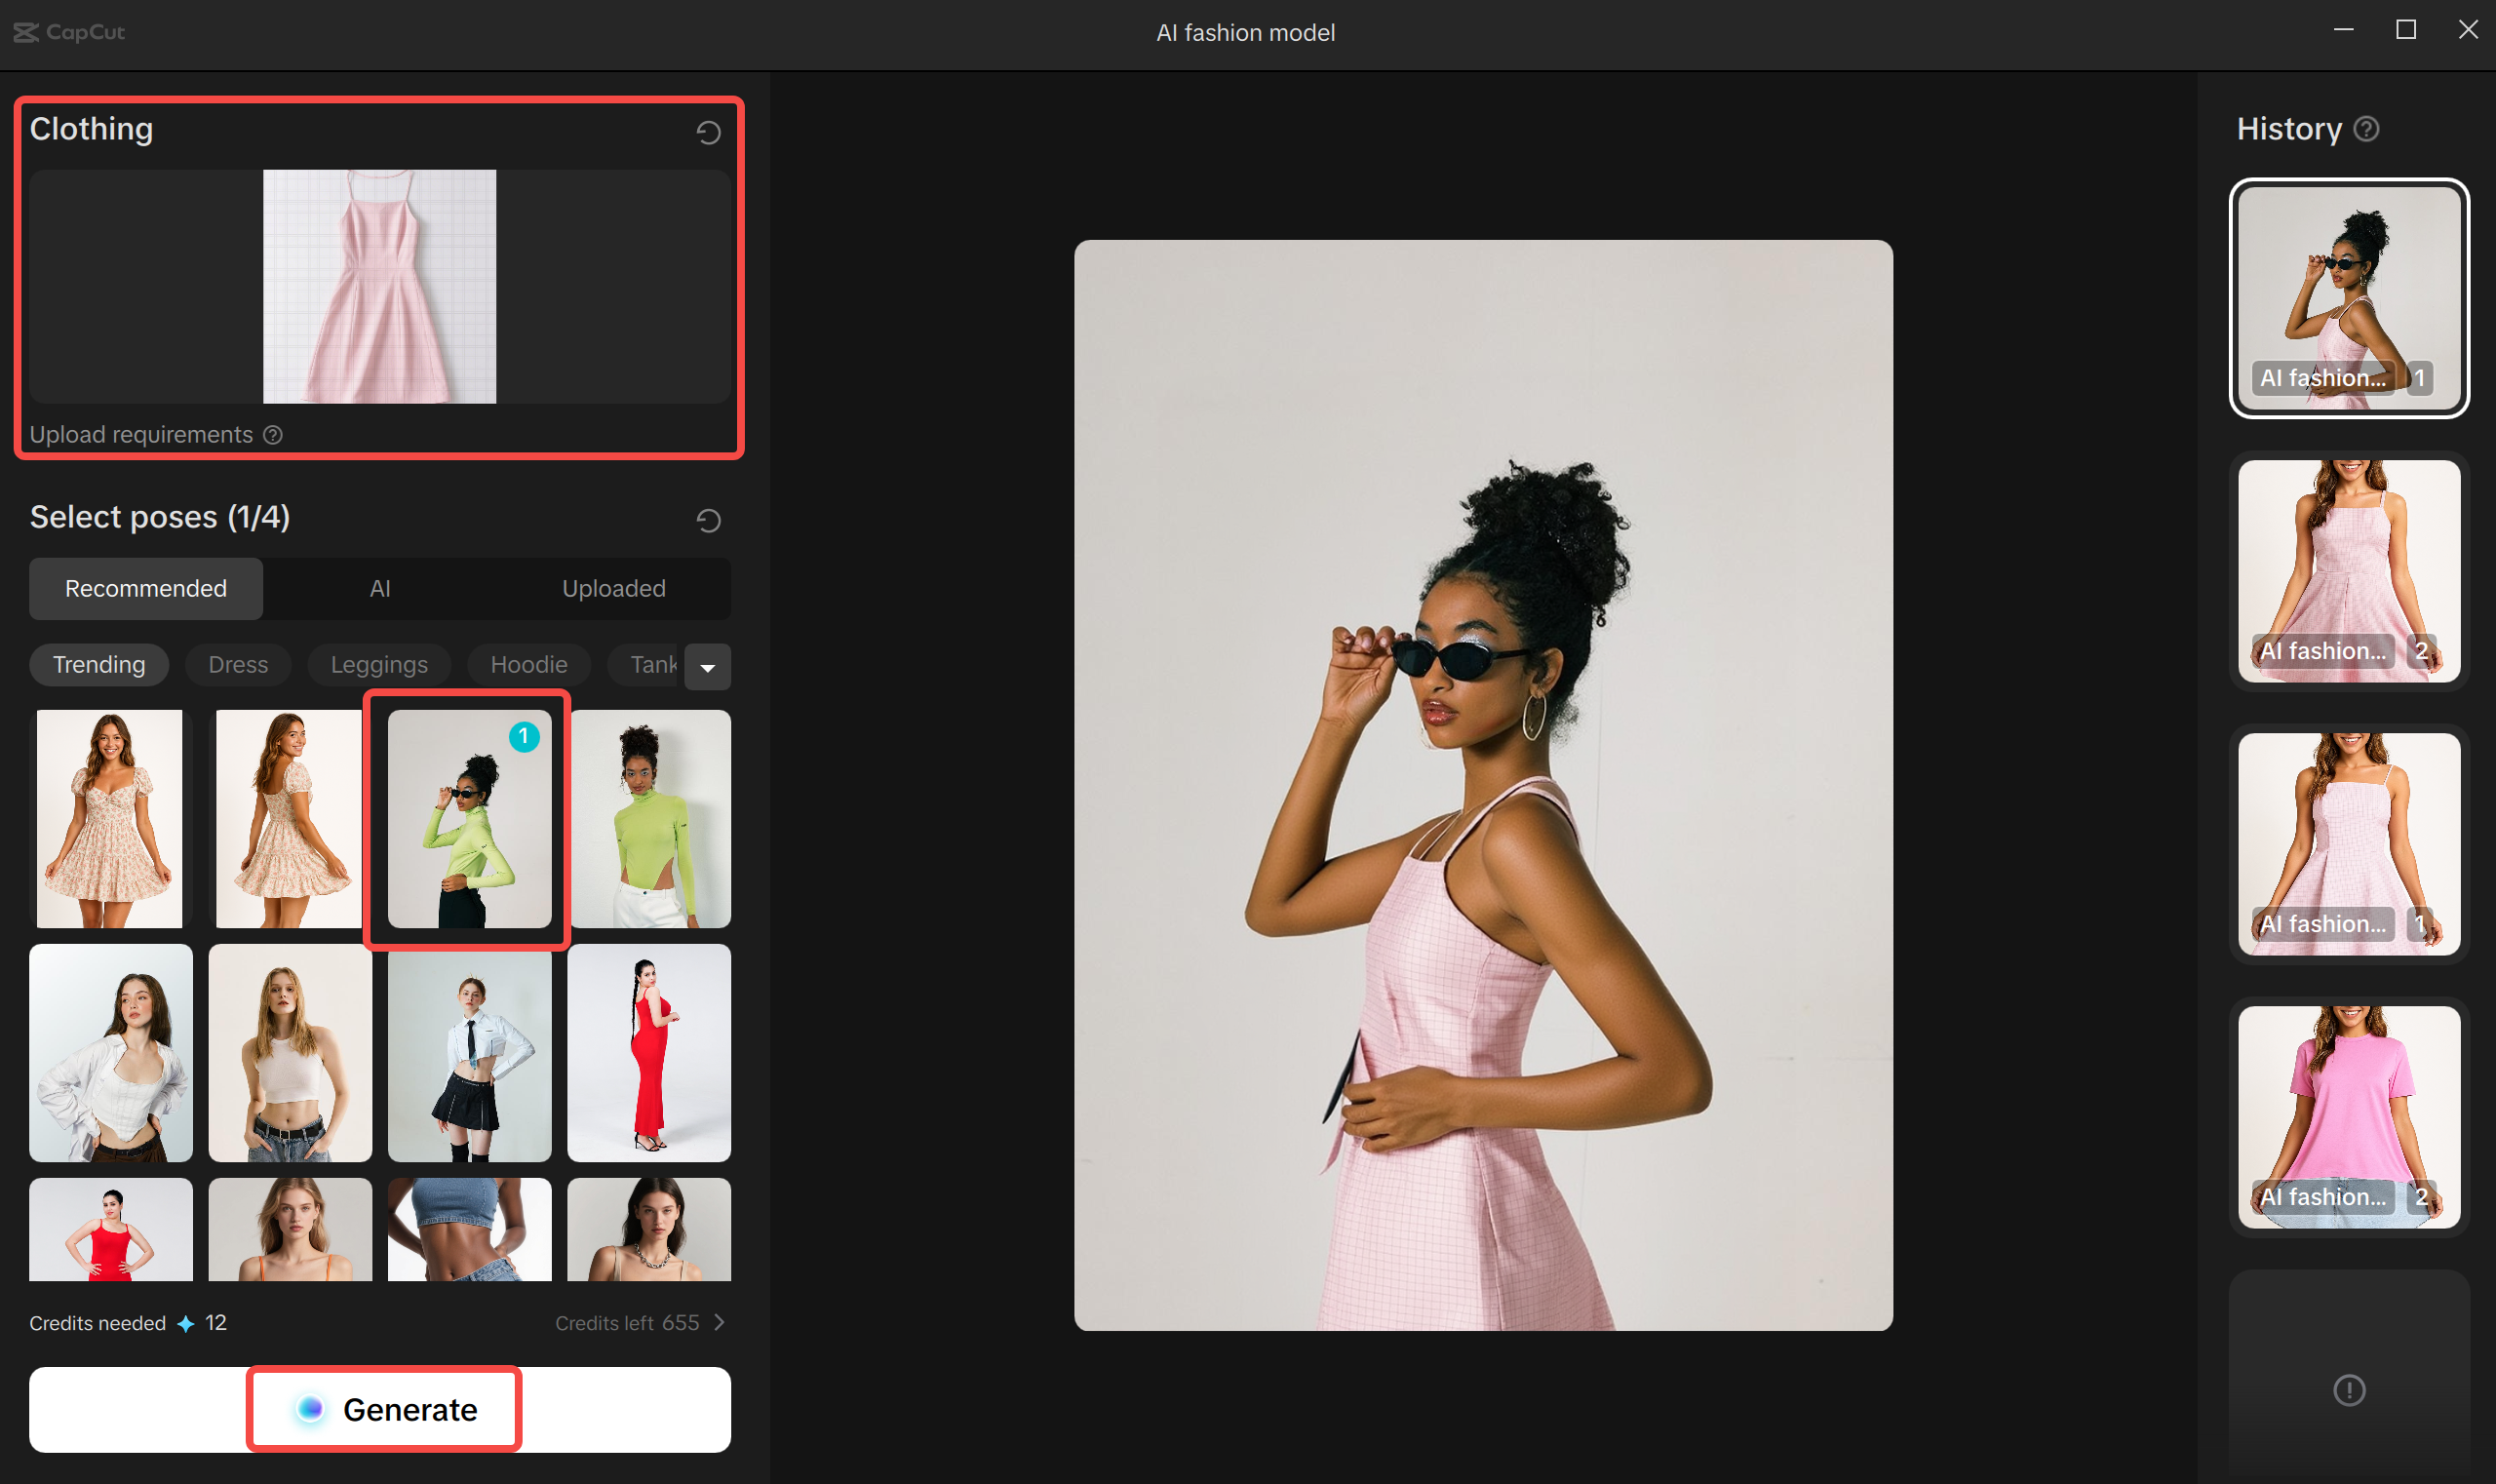Click the Upload requirements help icon
This screenshot has height=1484, width=2496.
point(273,435)
